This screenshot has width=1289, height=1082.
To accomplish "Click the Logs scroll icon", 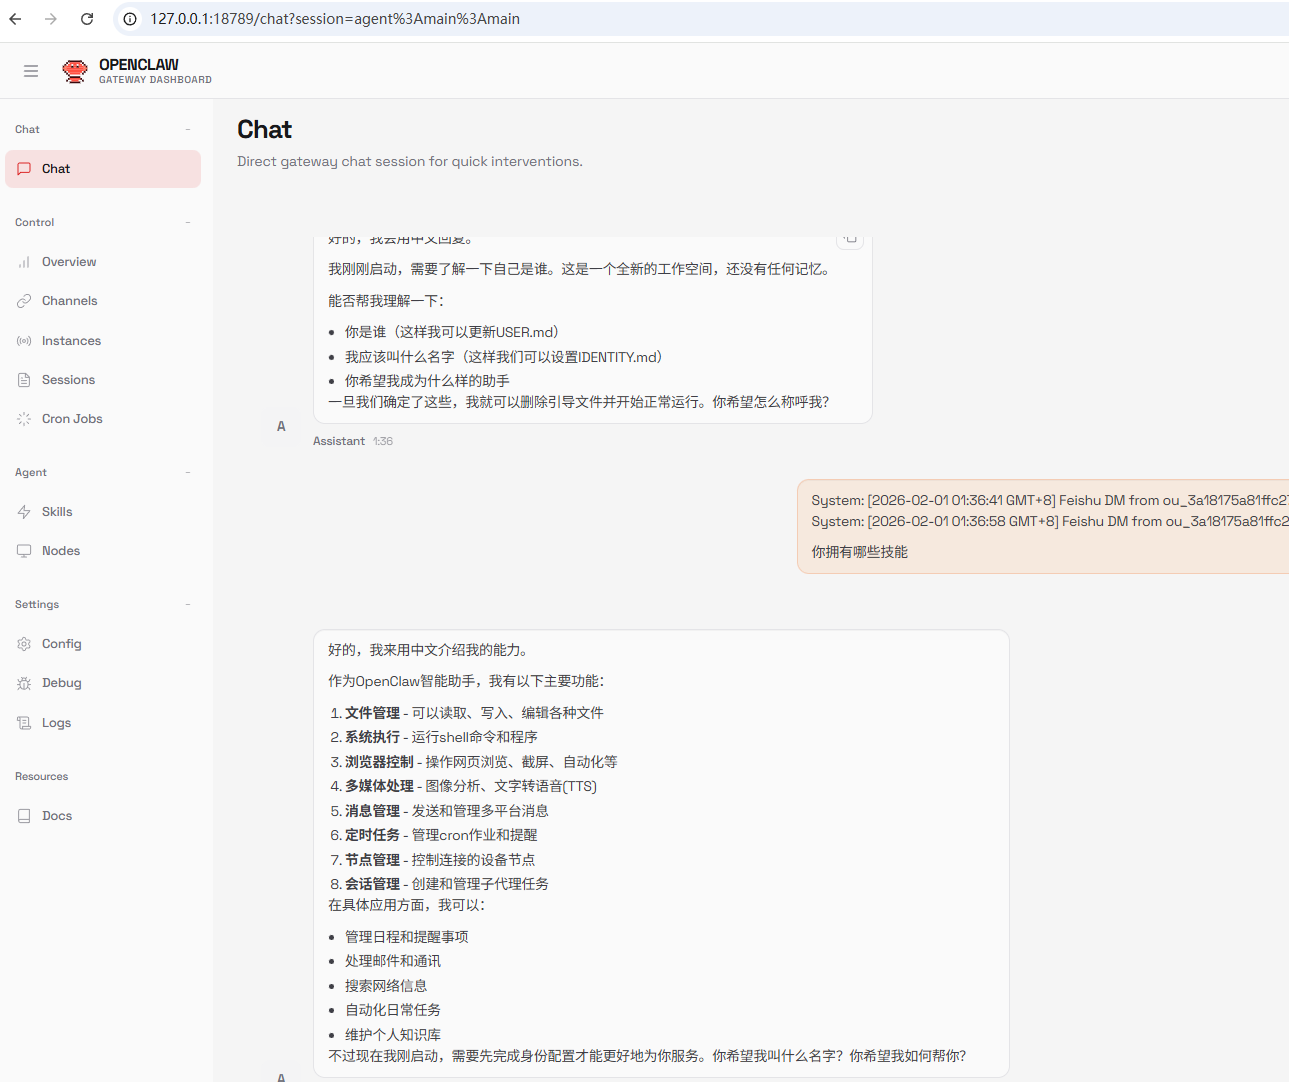I will point(24,723).
